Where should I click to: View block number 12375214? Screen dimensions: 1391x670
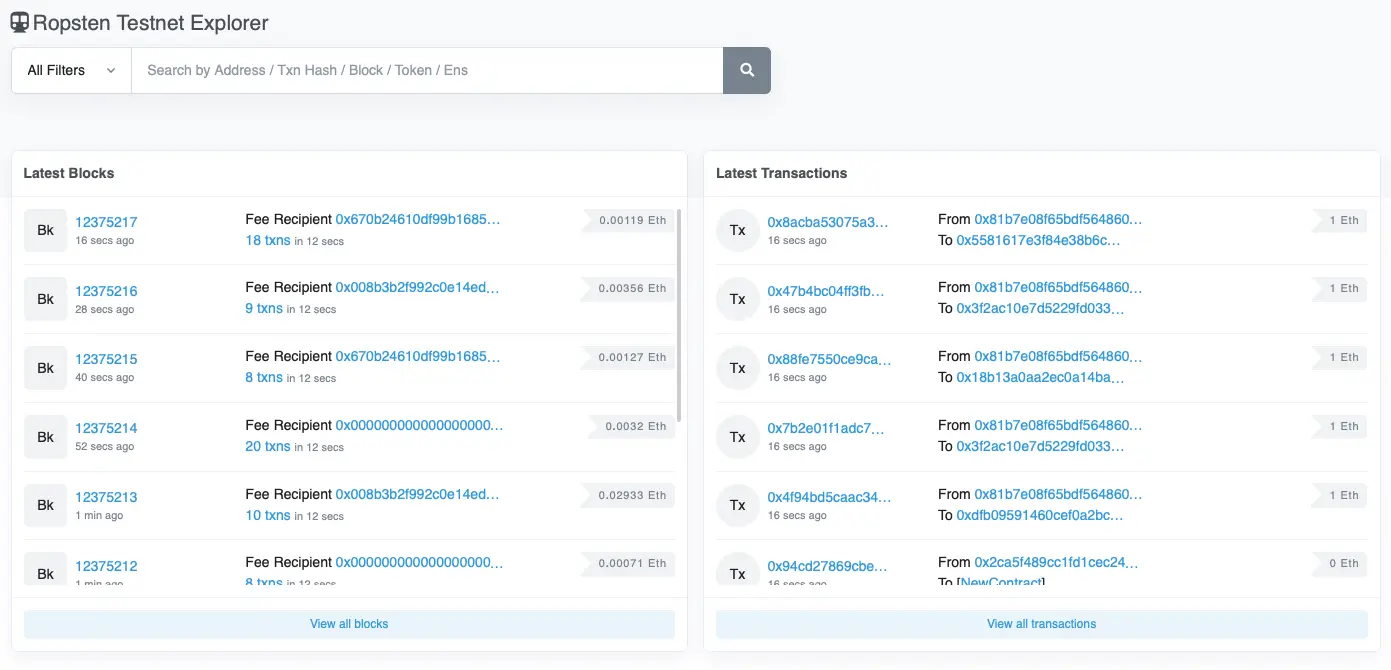pos(106,428)
